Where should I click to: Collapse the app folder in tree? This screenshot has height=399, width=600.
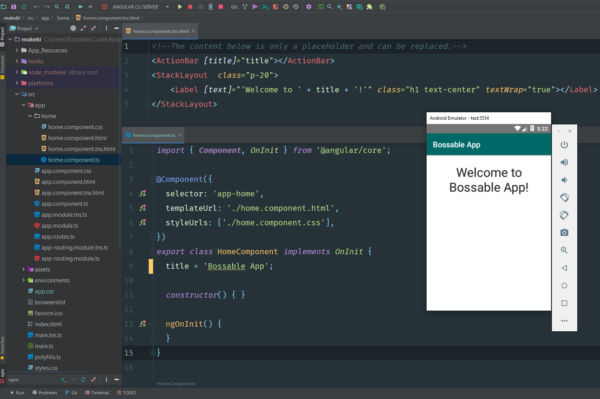[23, 105]
